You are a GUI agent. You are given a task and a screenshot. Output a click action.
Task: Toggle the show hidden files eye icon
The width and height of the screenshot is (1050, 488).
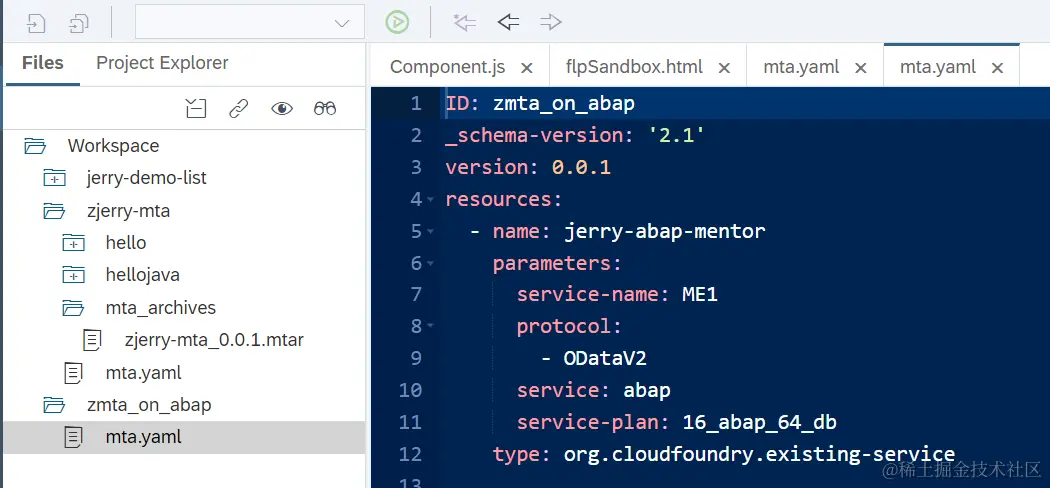(282, 108)
